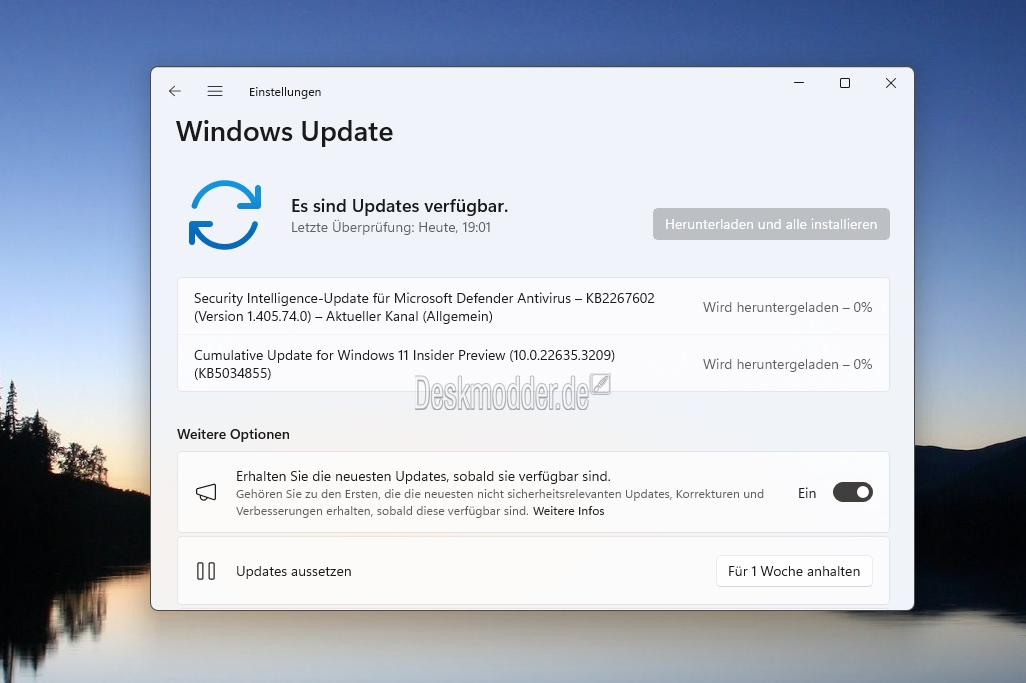The height and width of the screenshot is (683, 1026).
Task: Click Letzte Überprüfung: Heute, 19:01 text
Action: click(x=391, y=228)
